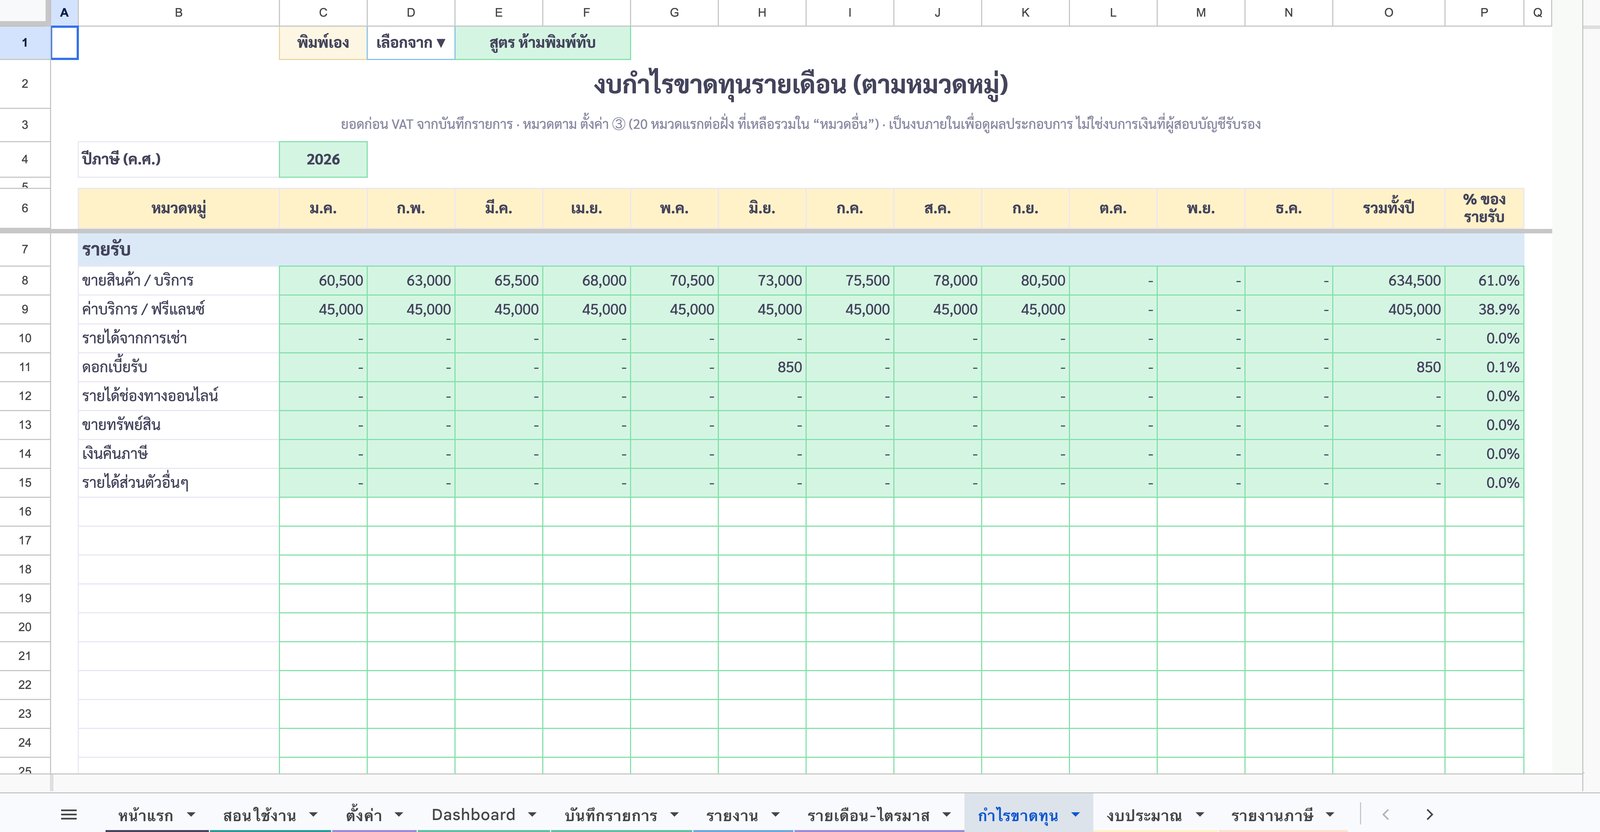Screen dimensions: 1600x832
Task: Click the select-all corner box
Action: [x=25, y=12]
